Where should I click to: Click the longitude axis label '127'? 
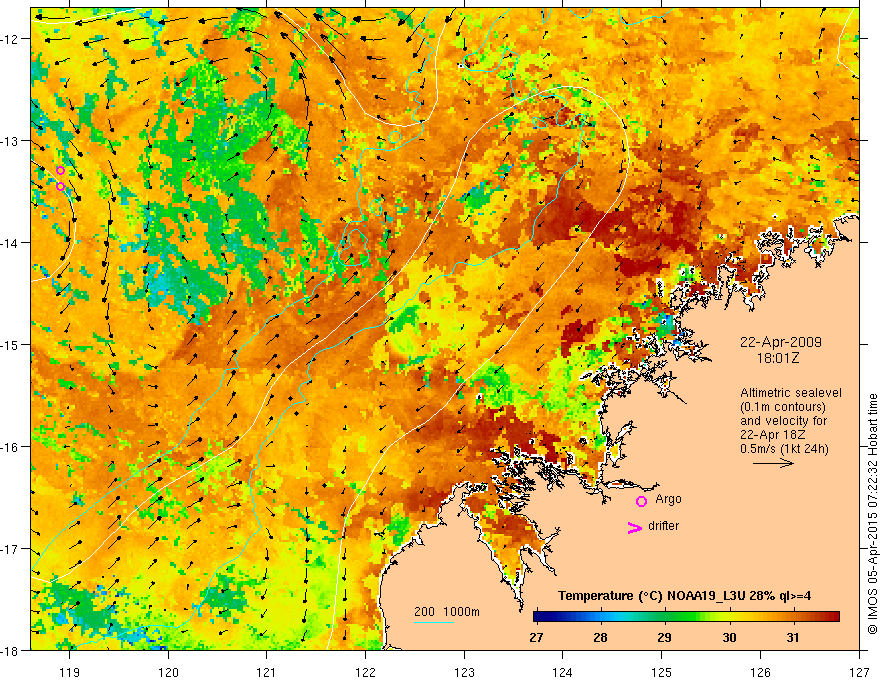click(x=859, y=672)
